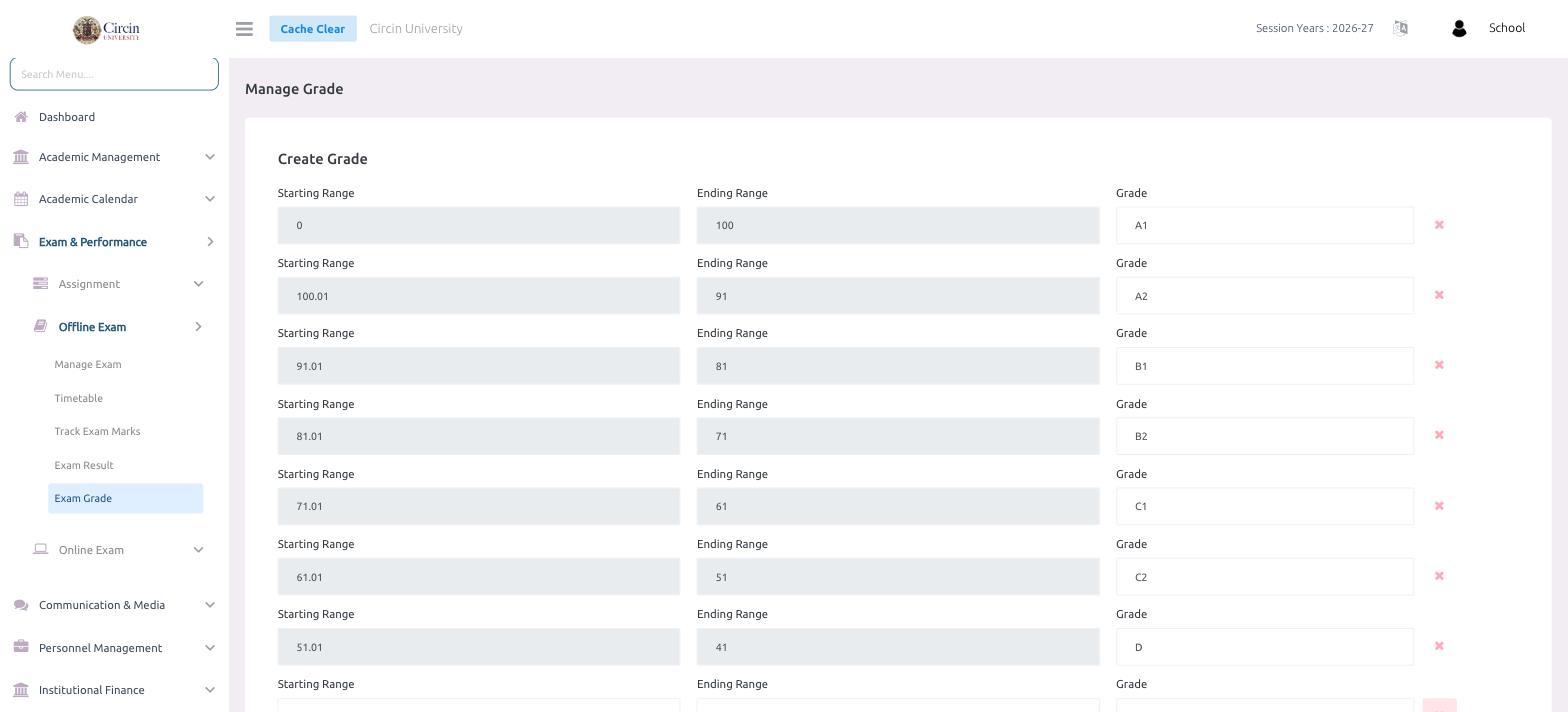Click Starting Range field showing 71.01

click(479, 506)
